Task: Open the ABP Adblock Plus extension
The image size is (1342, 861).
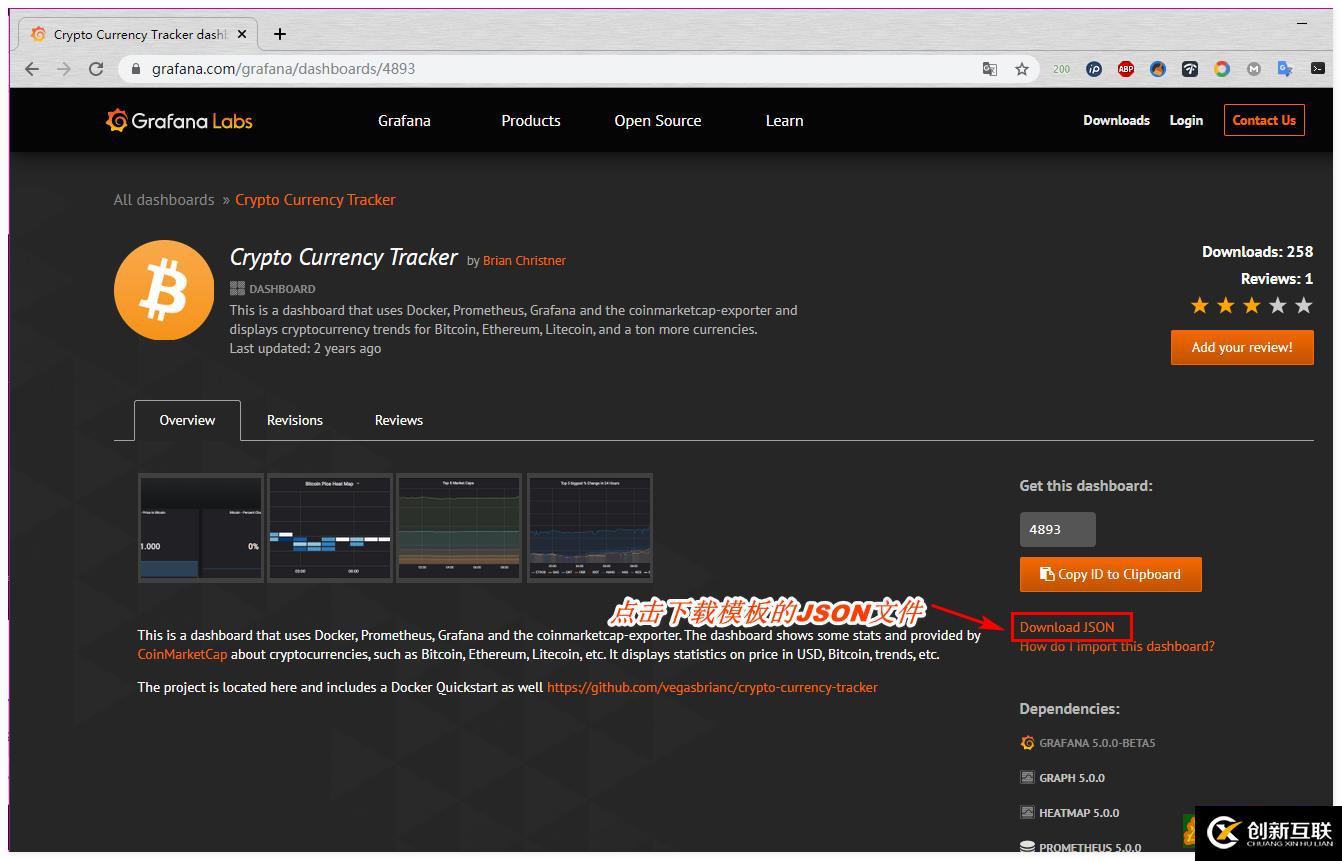Action: pyautogui.click(x=1126, y=69)
